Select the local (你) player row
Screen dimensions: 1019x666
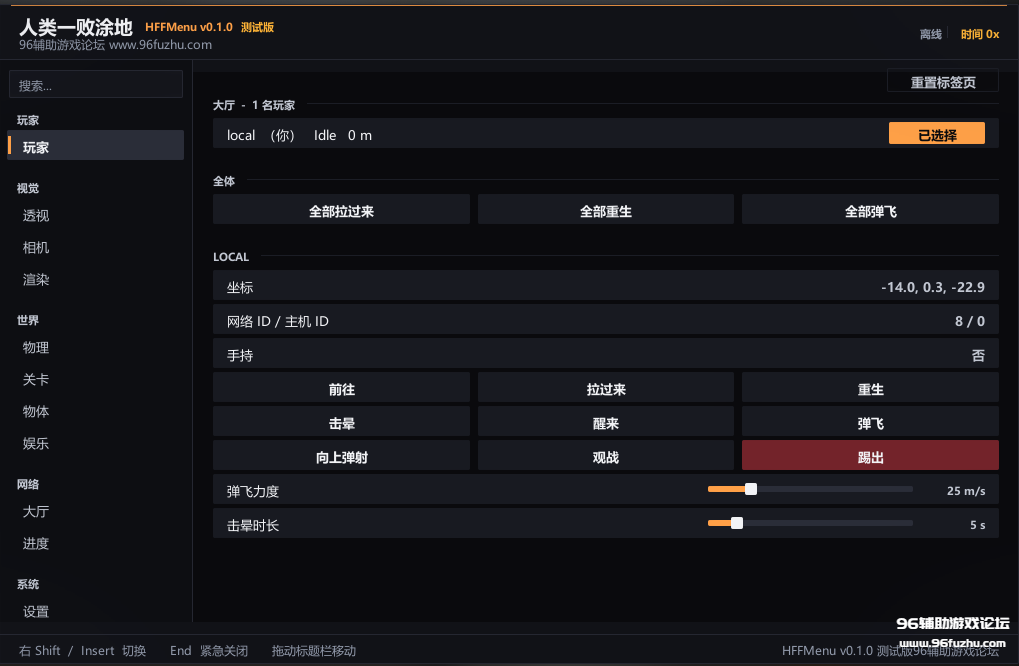(x=606, y=134)
